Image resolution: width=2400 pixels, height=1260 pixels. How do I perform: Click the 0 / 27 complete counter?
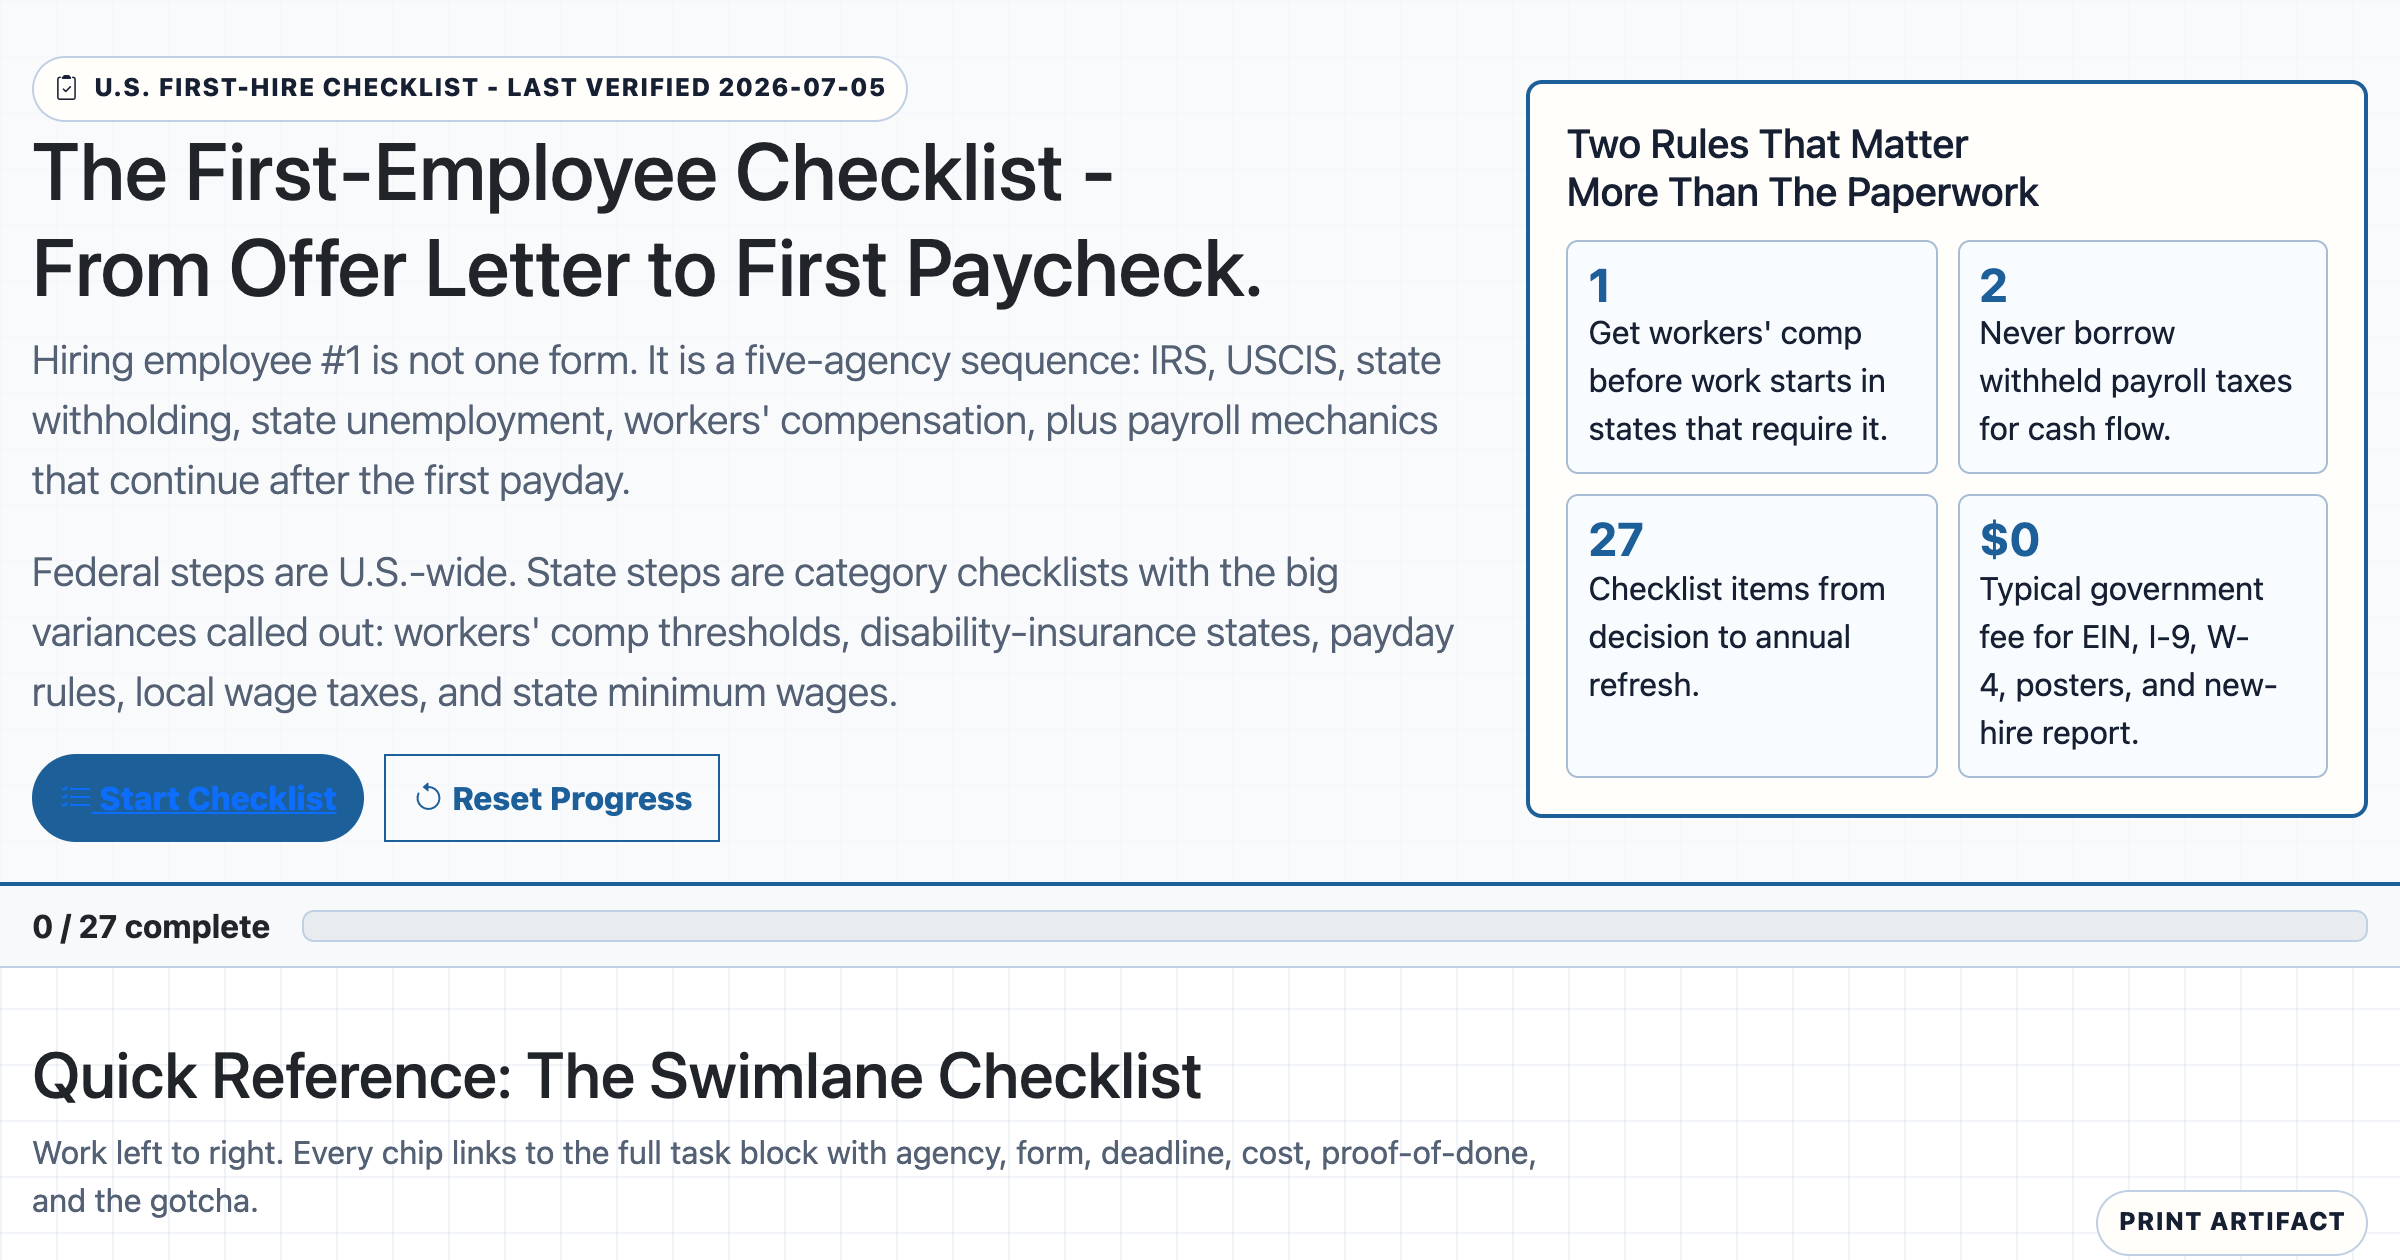151,927
